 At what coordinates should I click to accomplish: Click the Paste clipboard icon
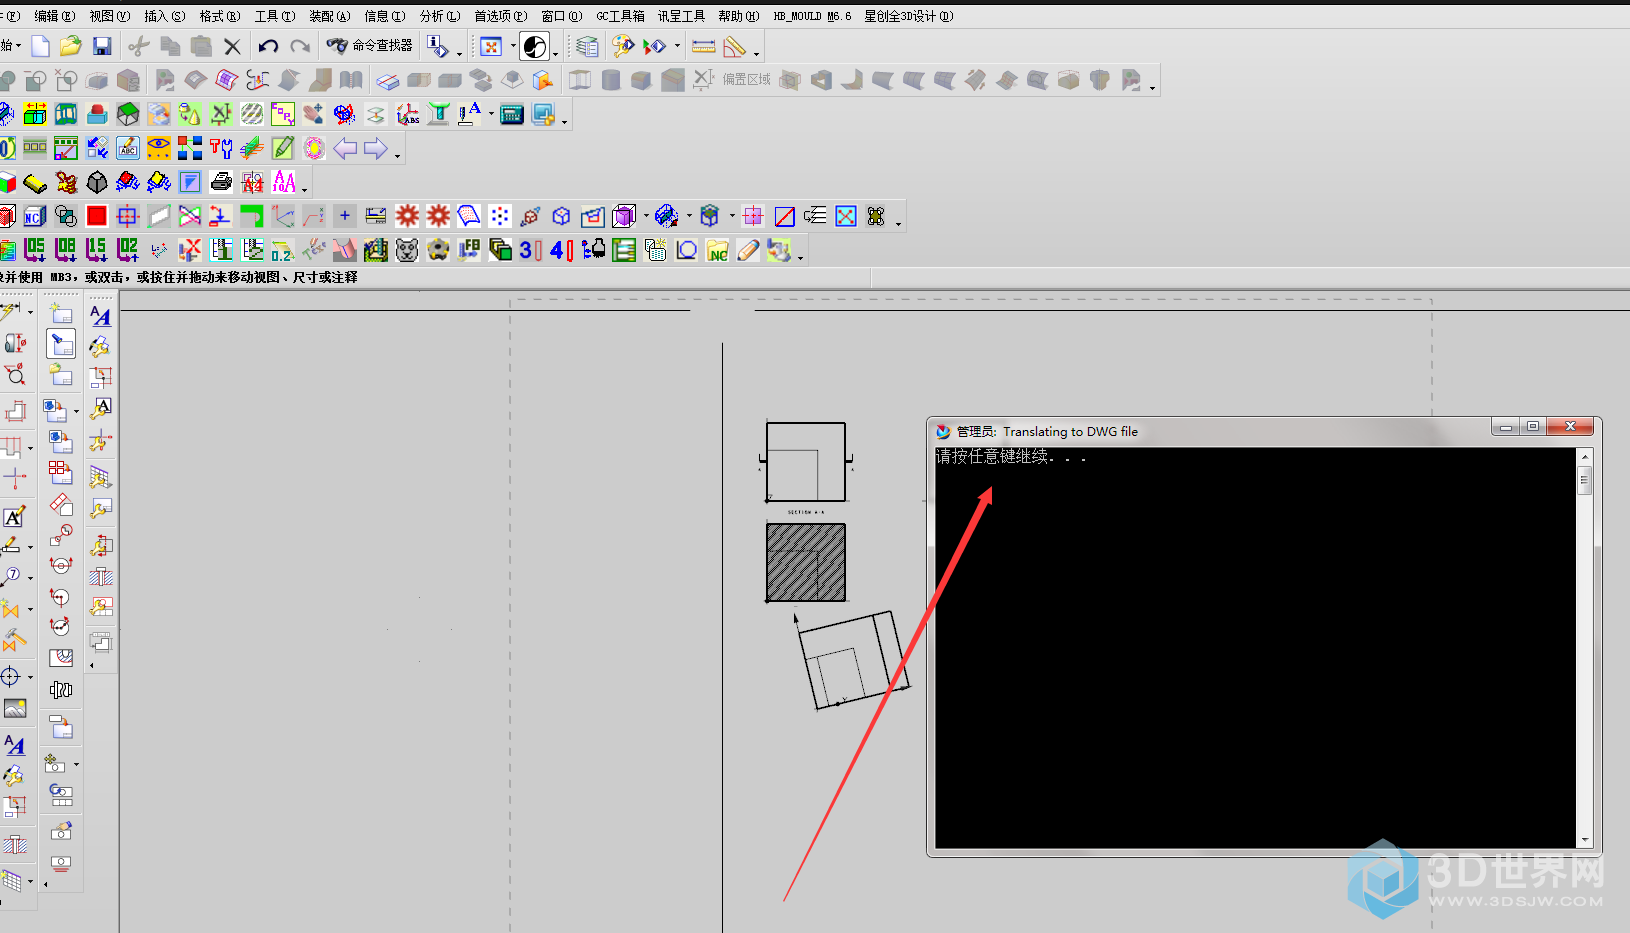coord(201,46)
